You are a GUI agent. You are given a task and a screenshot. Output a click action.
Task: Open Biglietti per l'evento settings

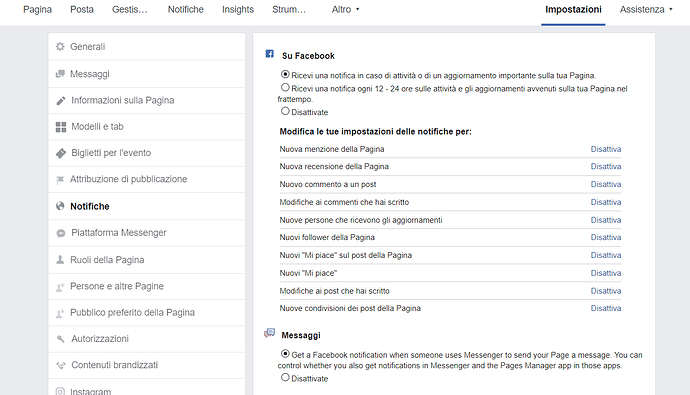147,154
